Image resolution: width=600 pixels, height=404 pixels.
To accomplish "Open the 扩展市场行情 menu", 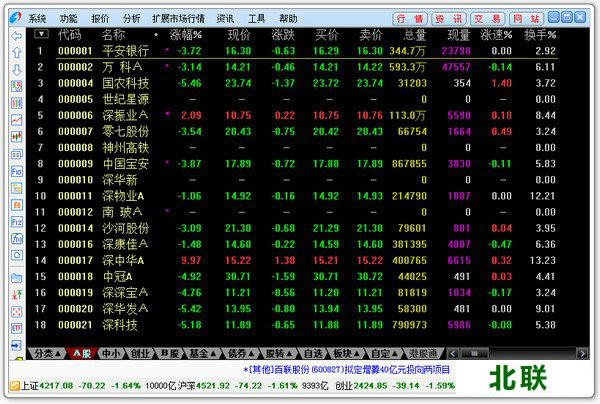I will tap(180, 18).
